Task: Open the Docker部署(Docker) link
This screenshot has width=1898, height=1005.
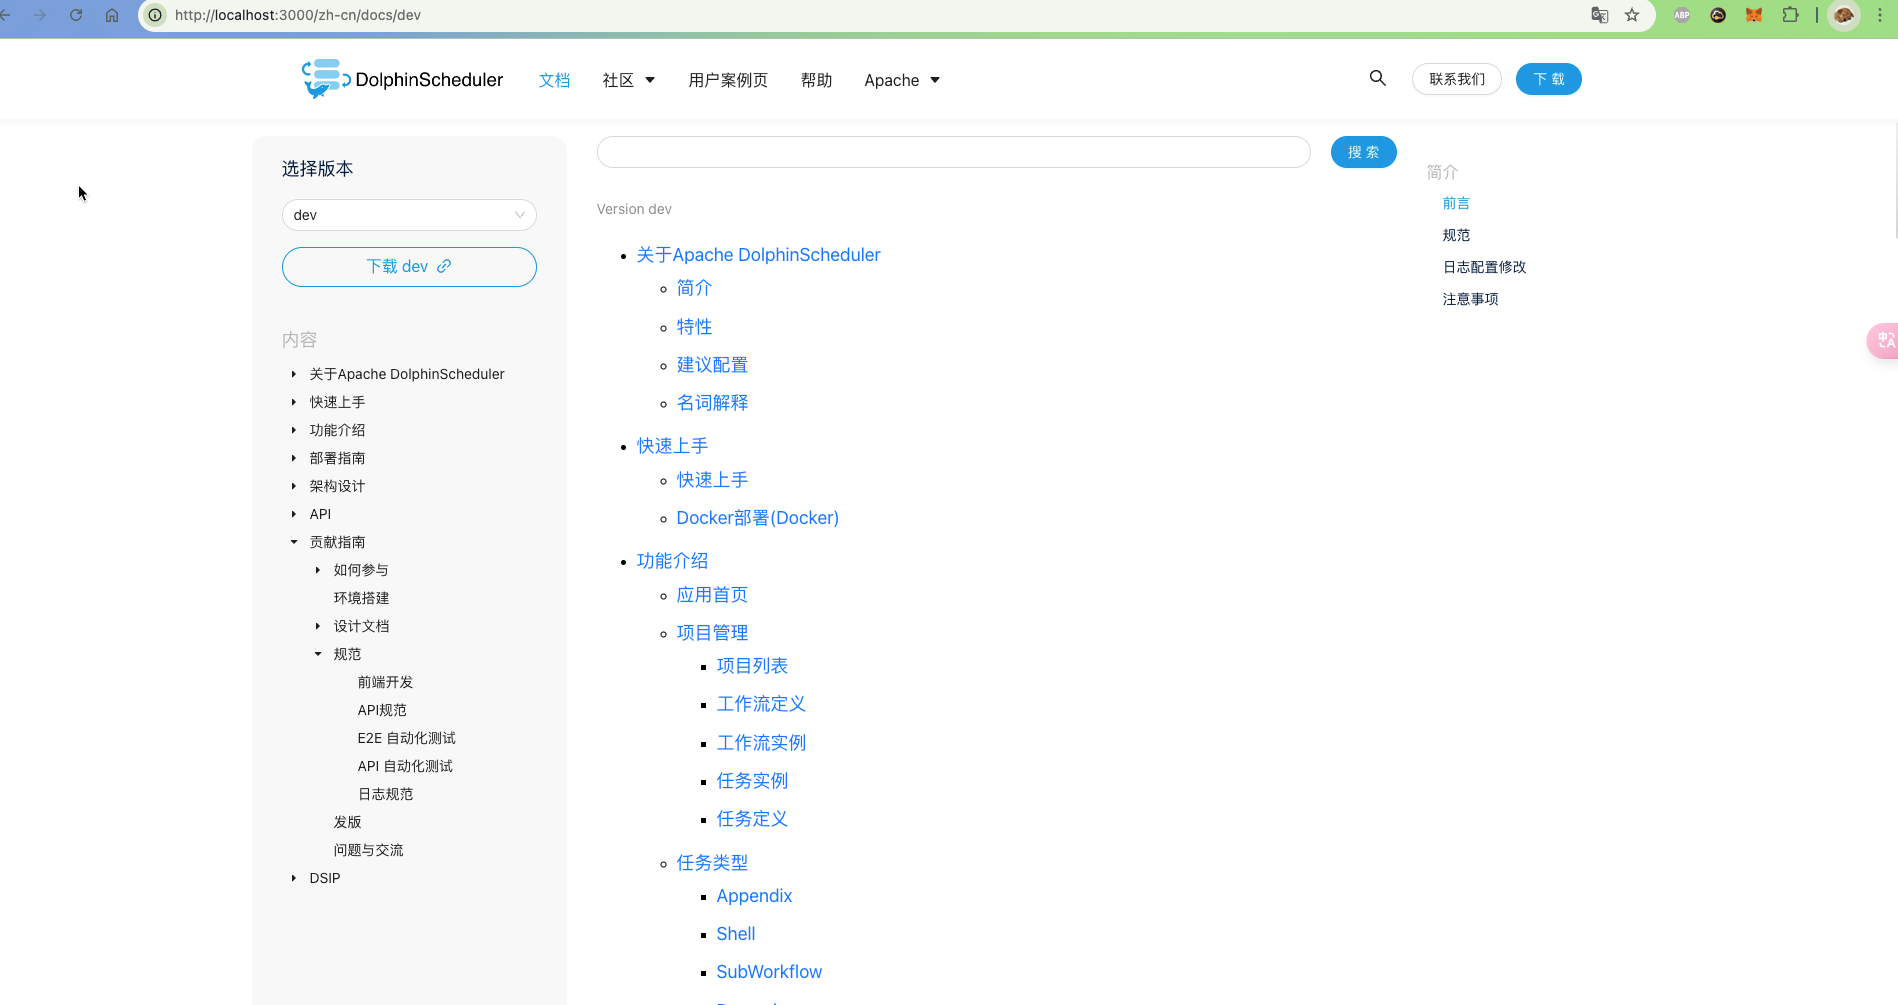Action: pos(757,518)
